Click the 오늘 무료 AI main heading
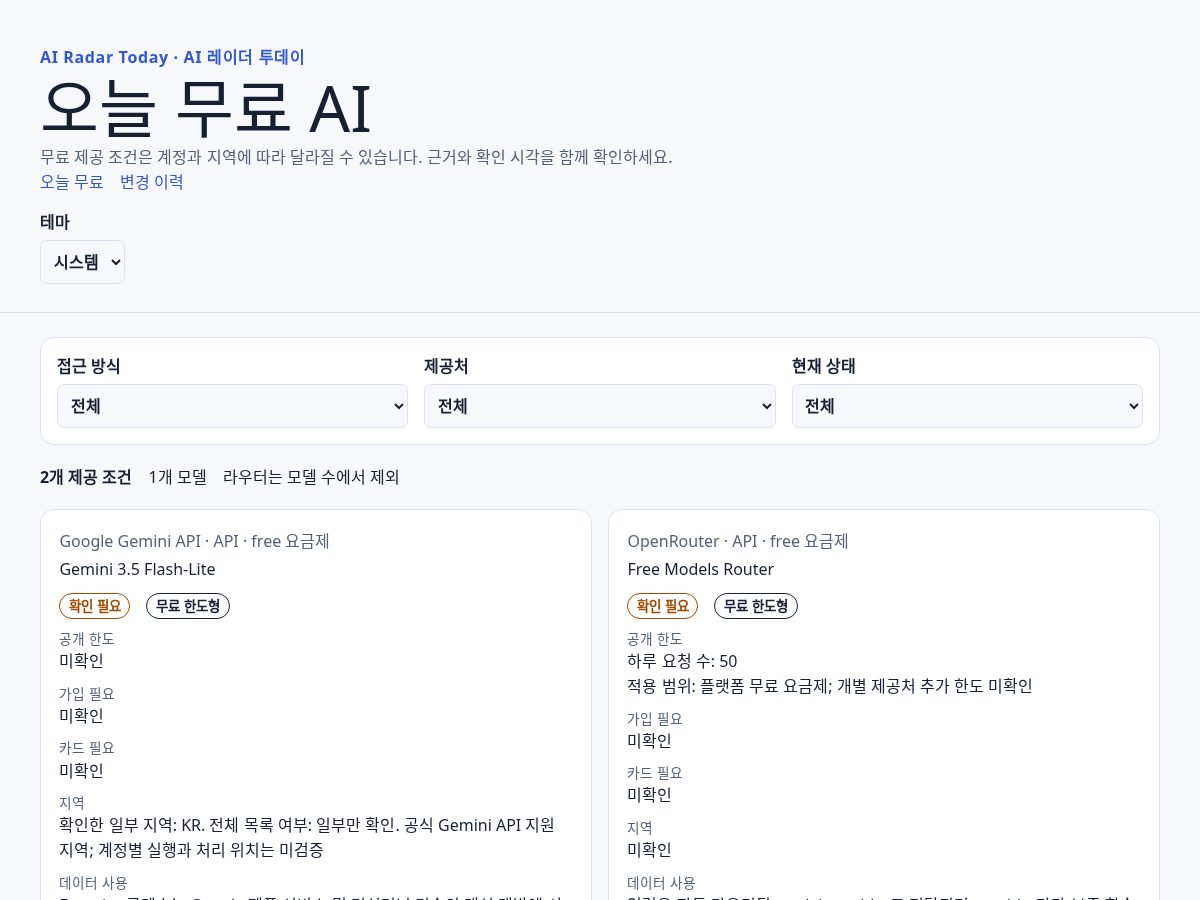Viewport: 1200px width, 900px height. click(x=205, y=108)
